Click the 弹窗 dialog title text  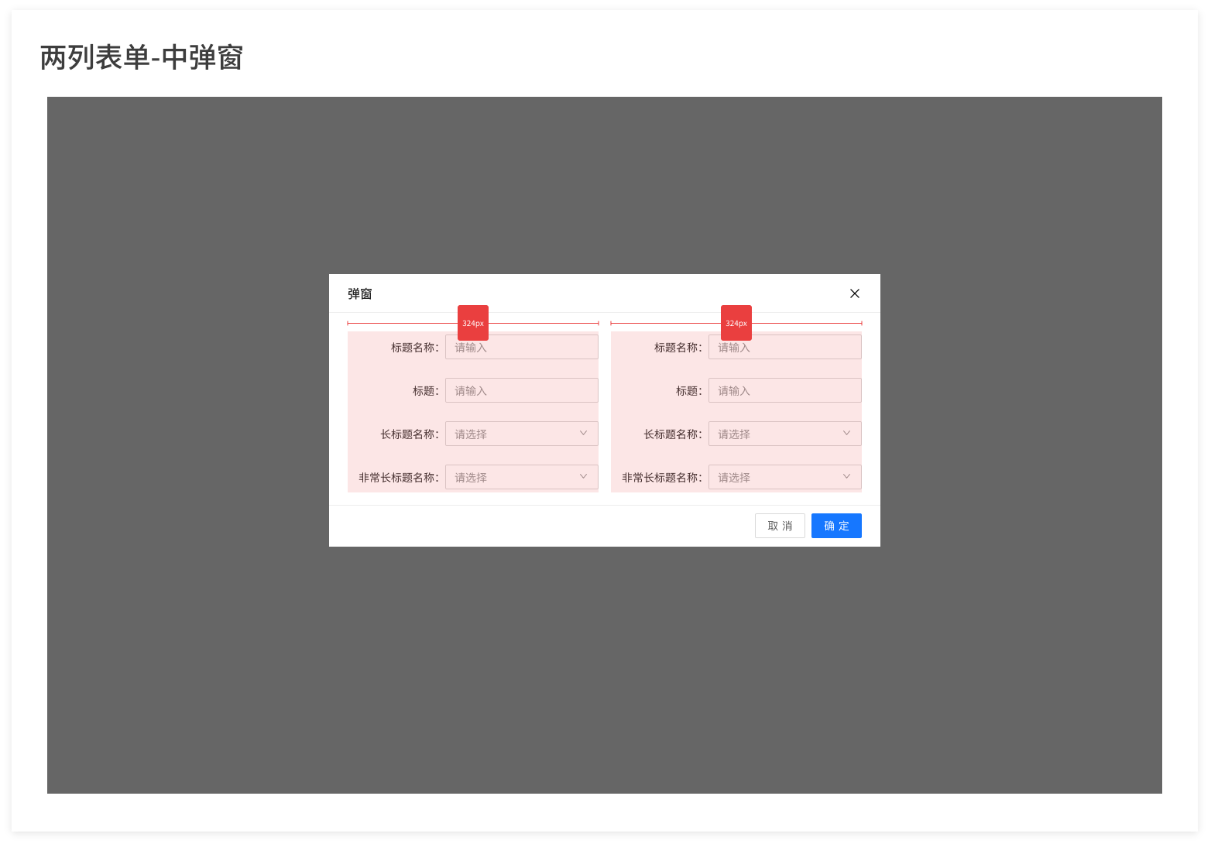360,294
